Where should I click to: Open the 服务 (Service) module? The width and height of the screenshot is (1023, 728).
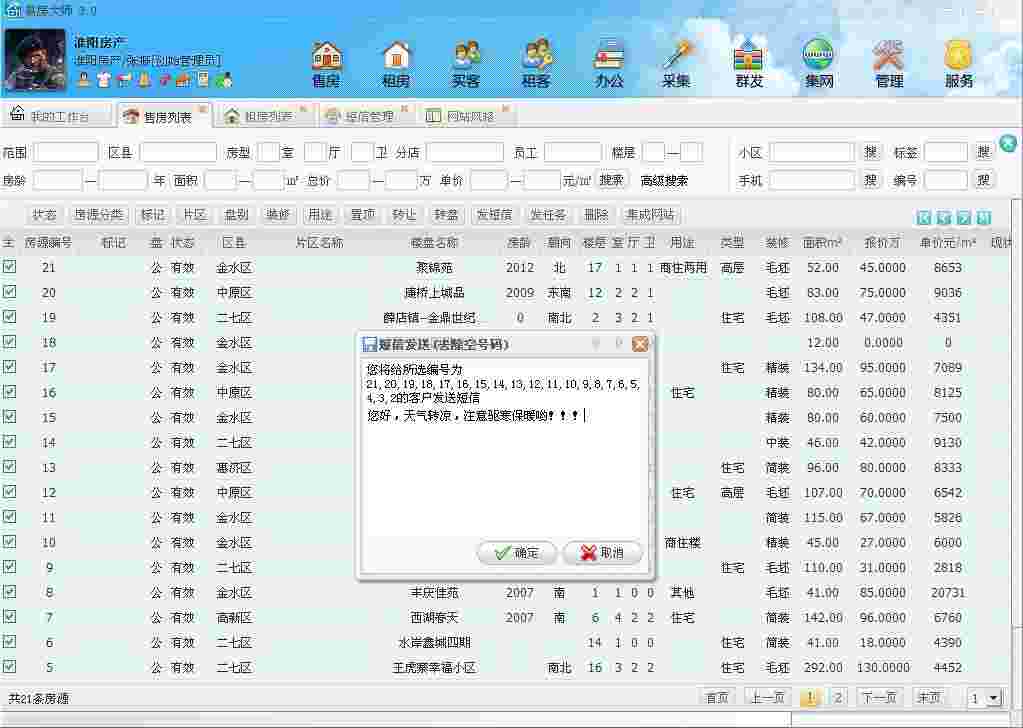tap(958, 62)
